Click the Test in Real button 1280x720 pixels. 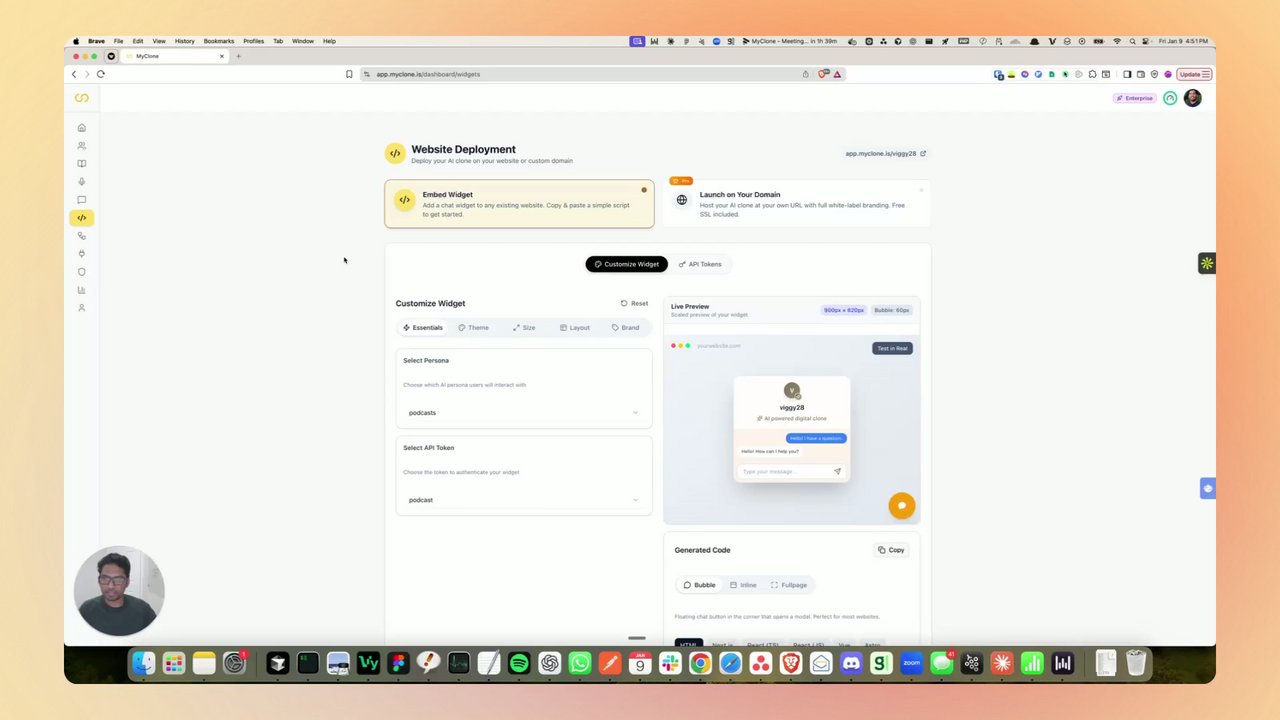point(892,348)
